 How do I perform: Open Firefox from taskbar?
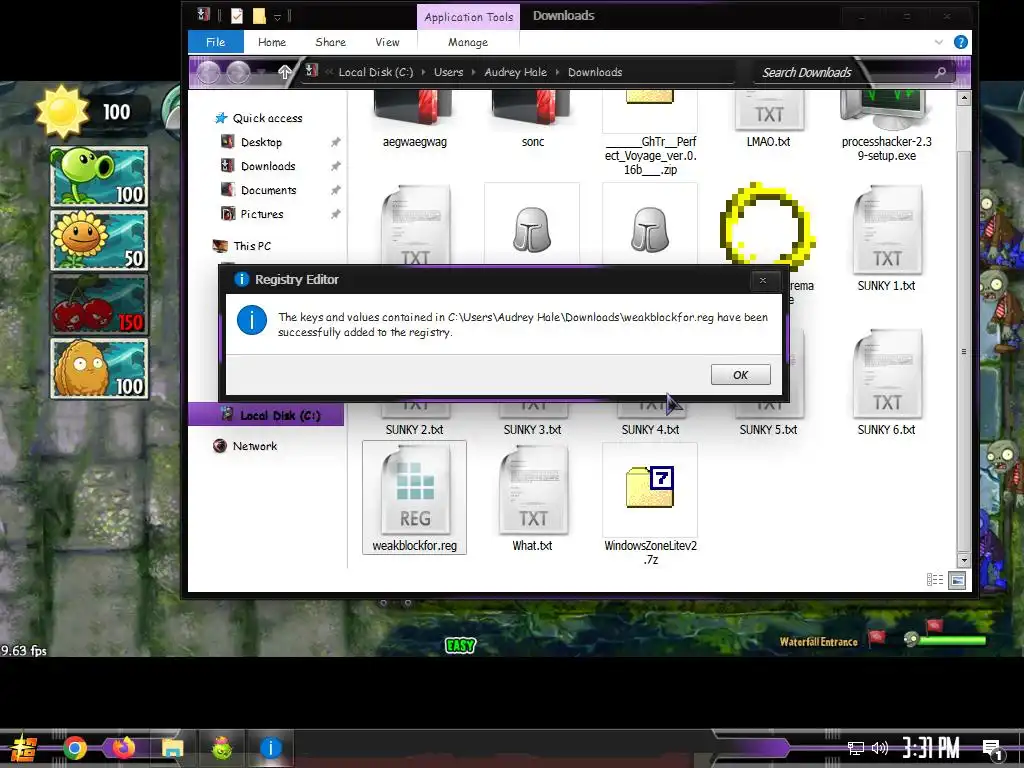coord(123,748)
